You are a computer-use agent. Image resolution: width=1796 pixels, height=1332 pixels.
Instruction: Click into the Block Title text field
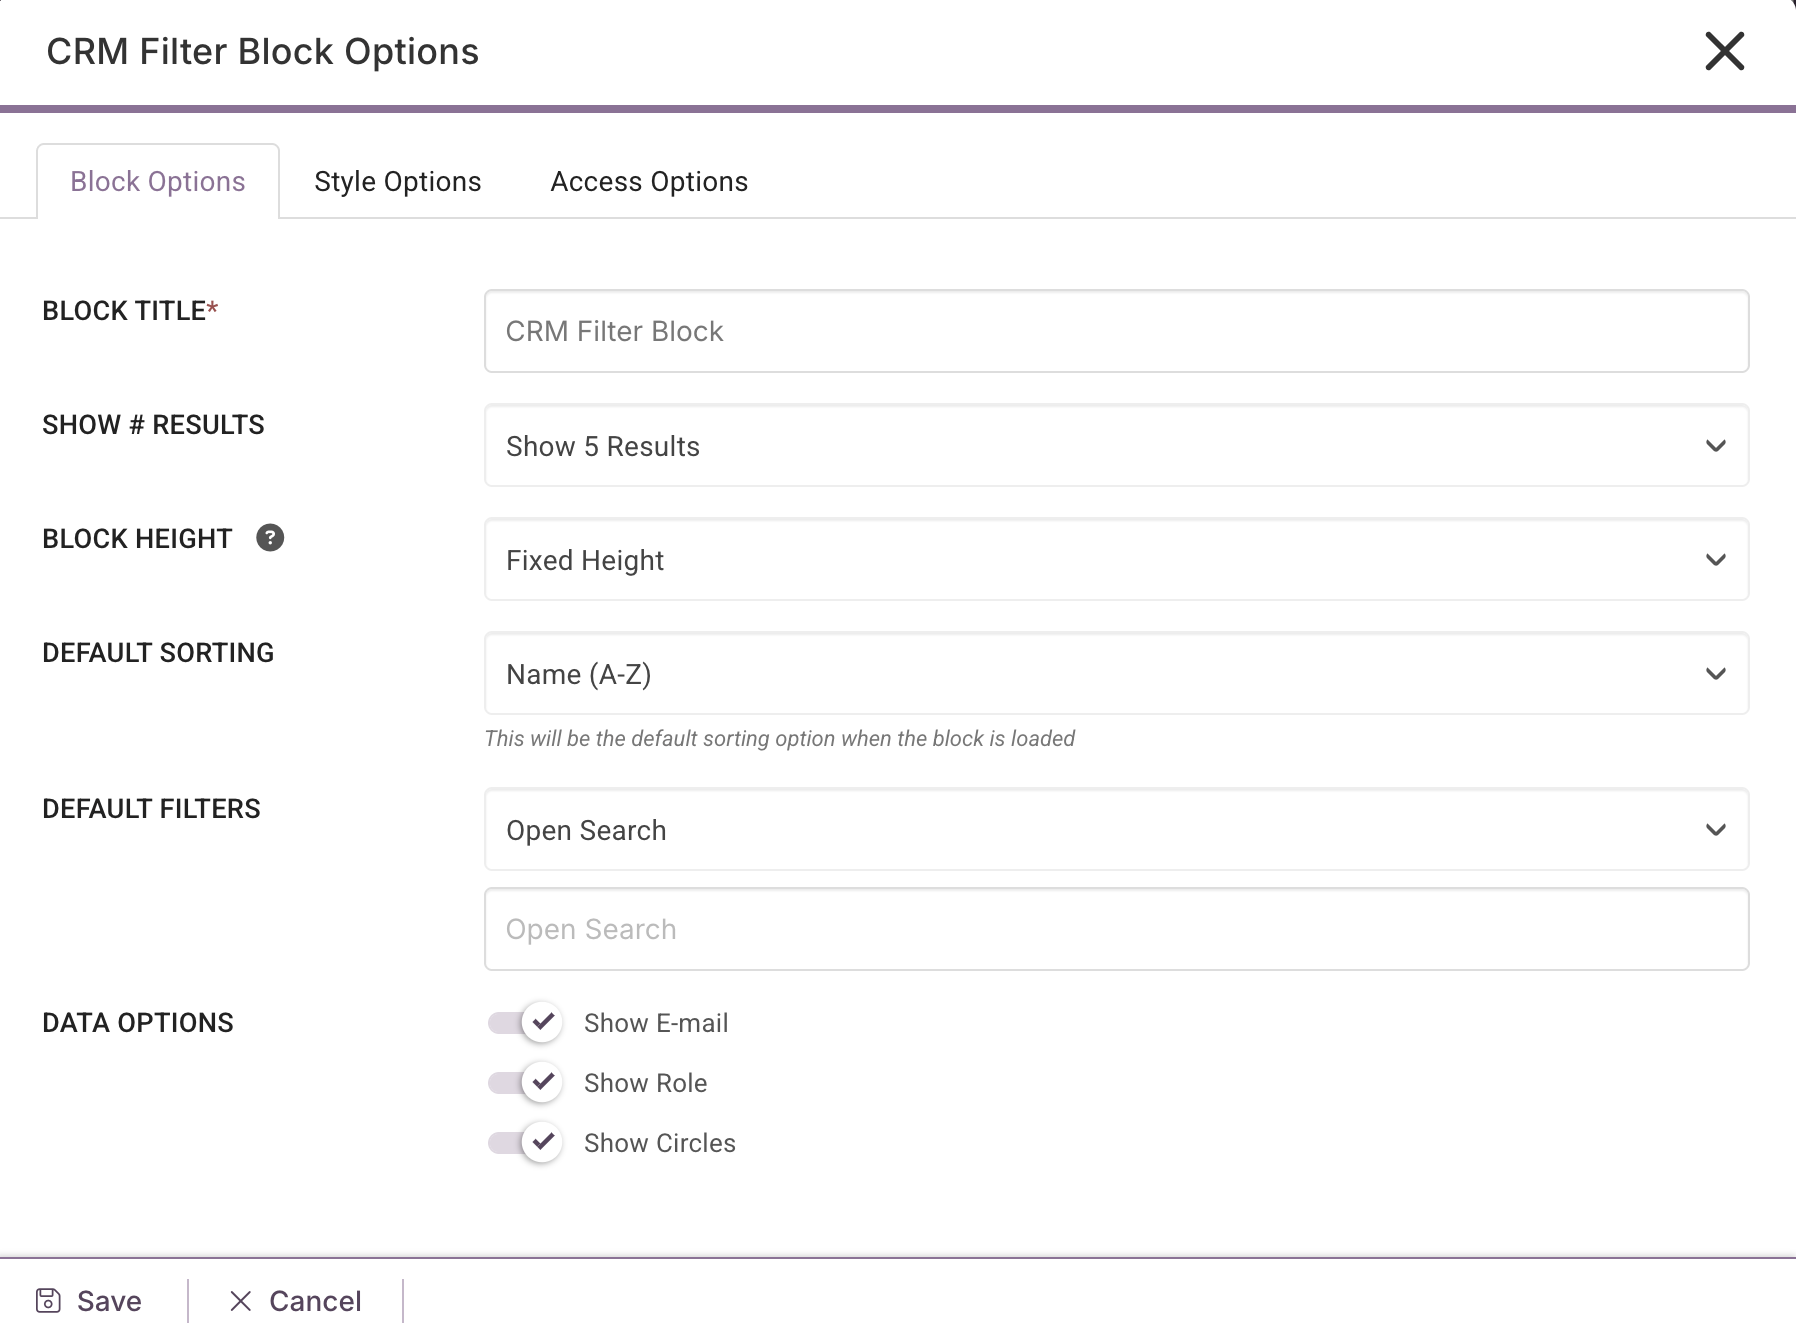tap(1116, 331)
